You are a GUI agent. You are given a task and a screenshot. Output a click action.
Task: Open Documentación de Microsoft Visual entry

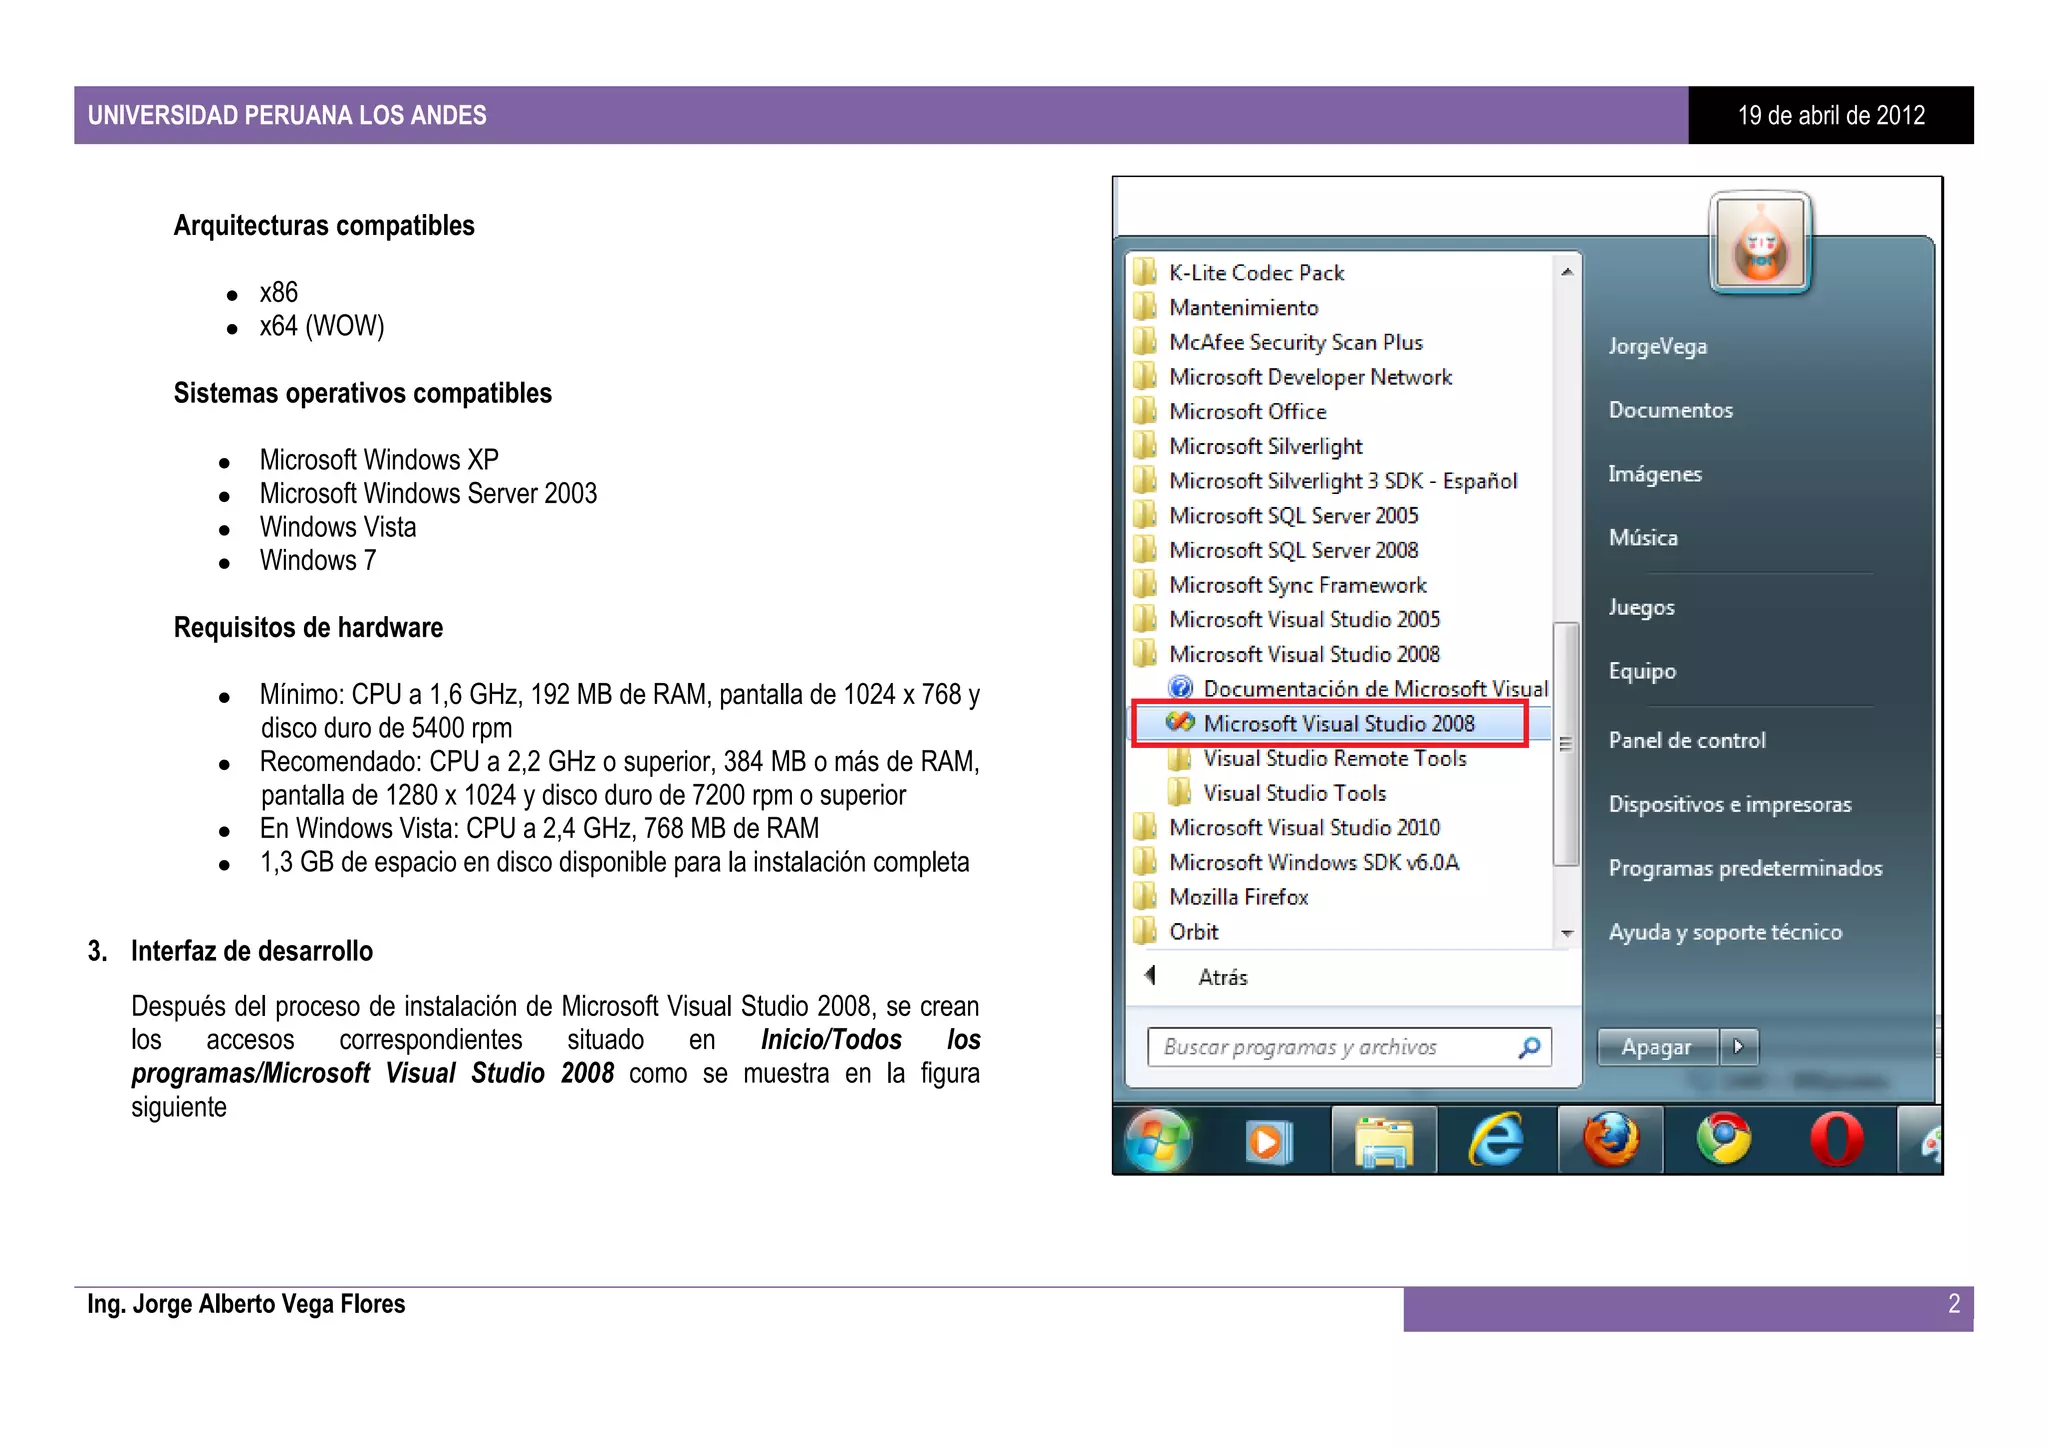point(1374,689)
